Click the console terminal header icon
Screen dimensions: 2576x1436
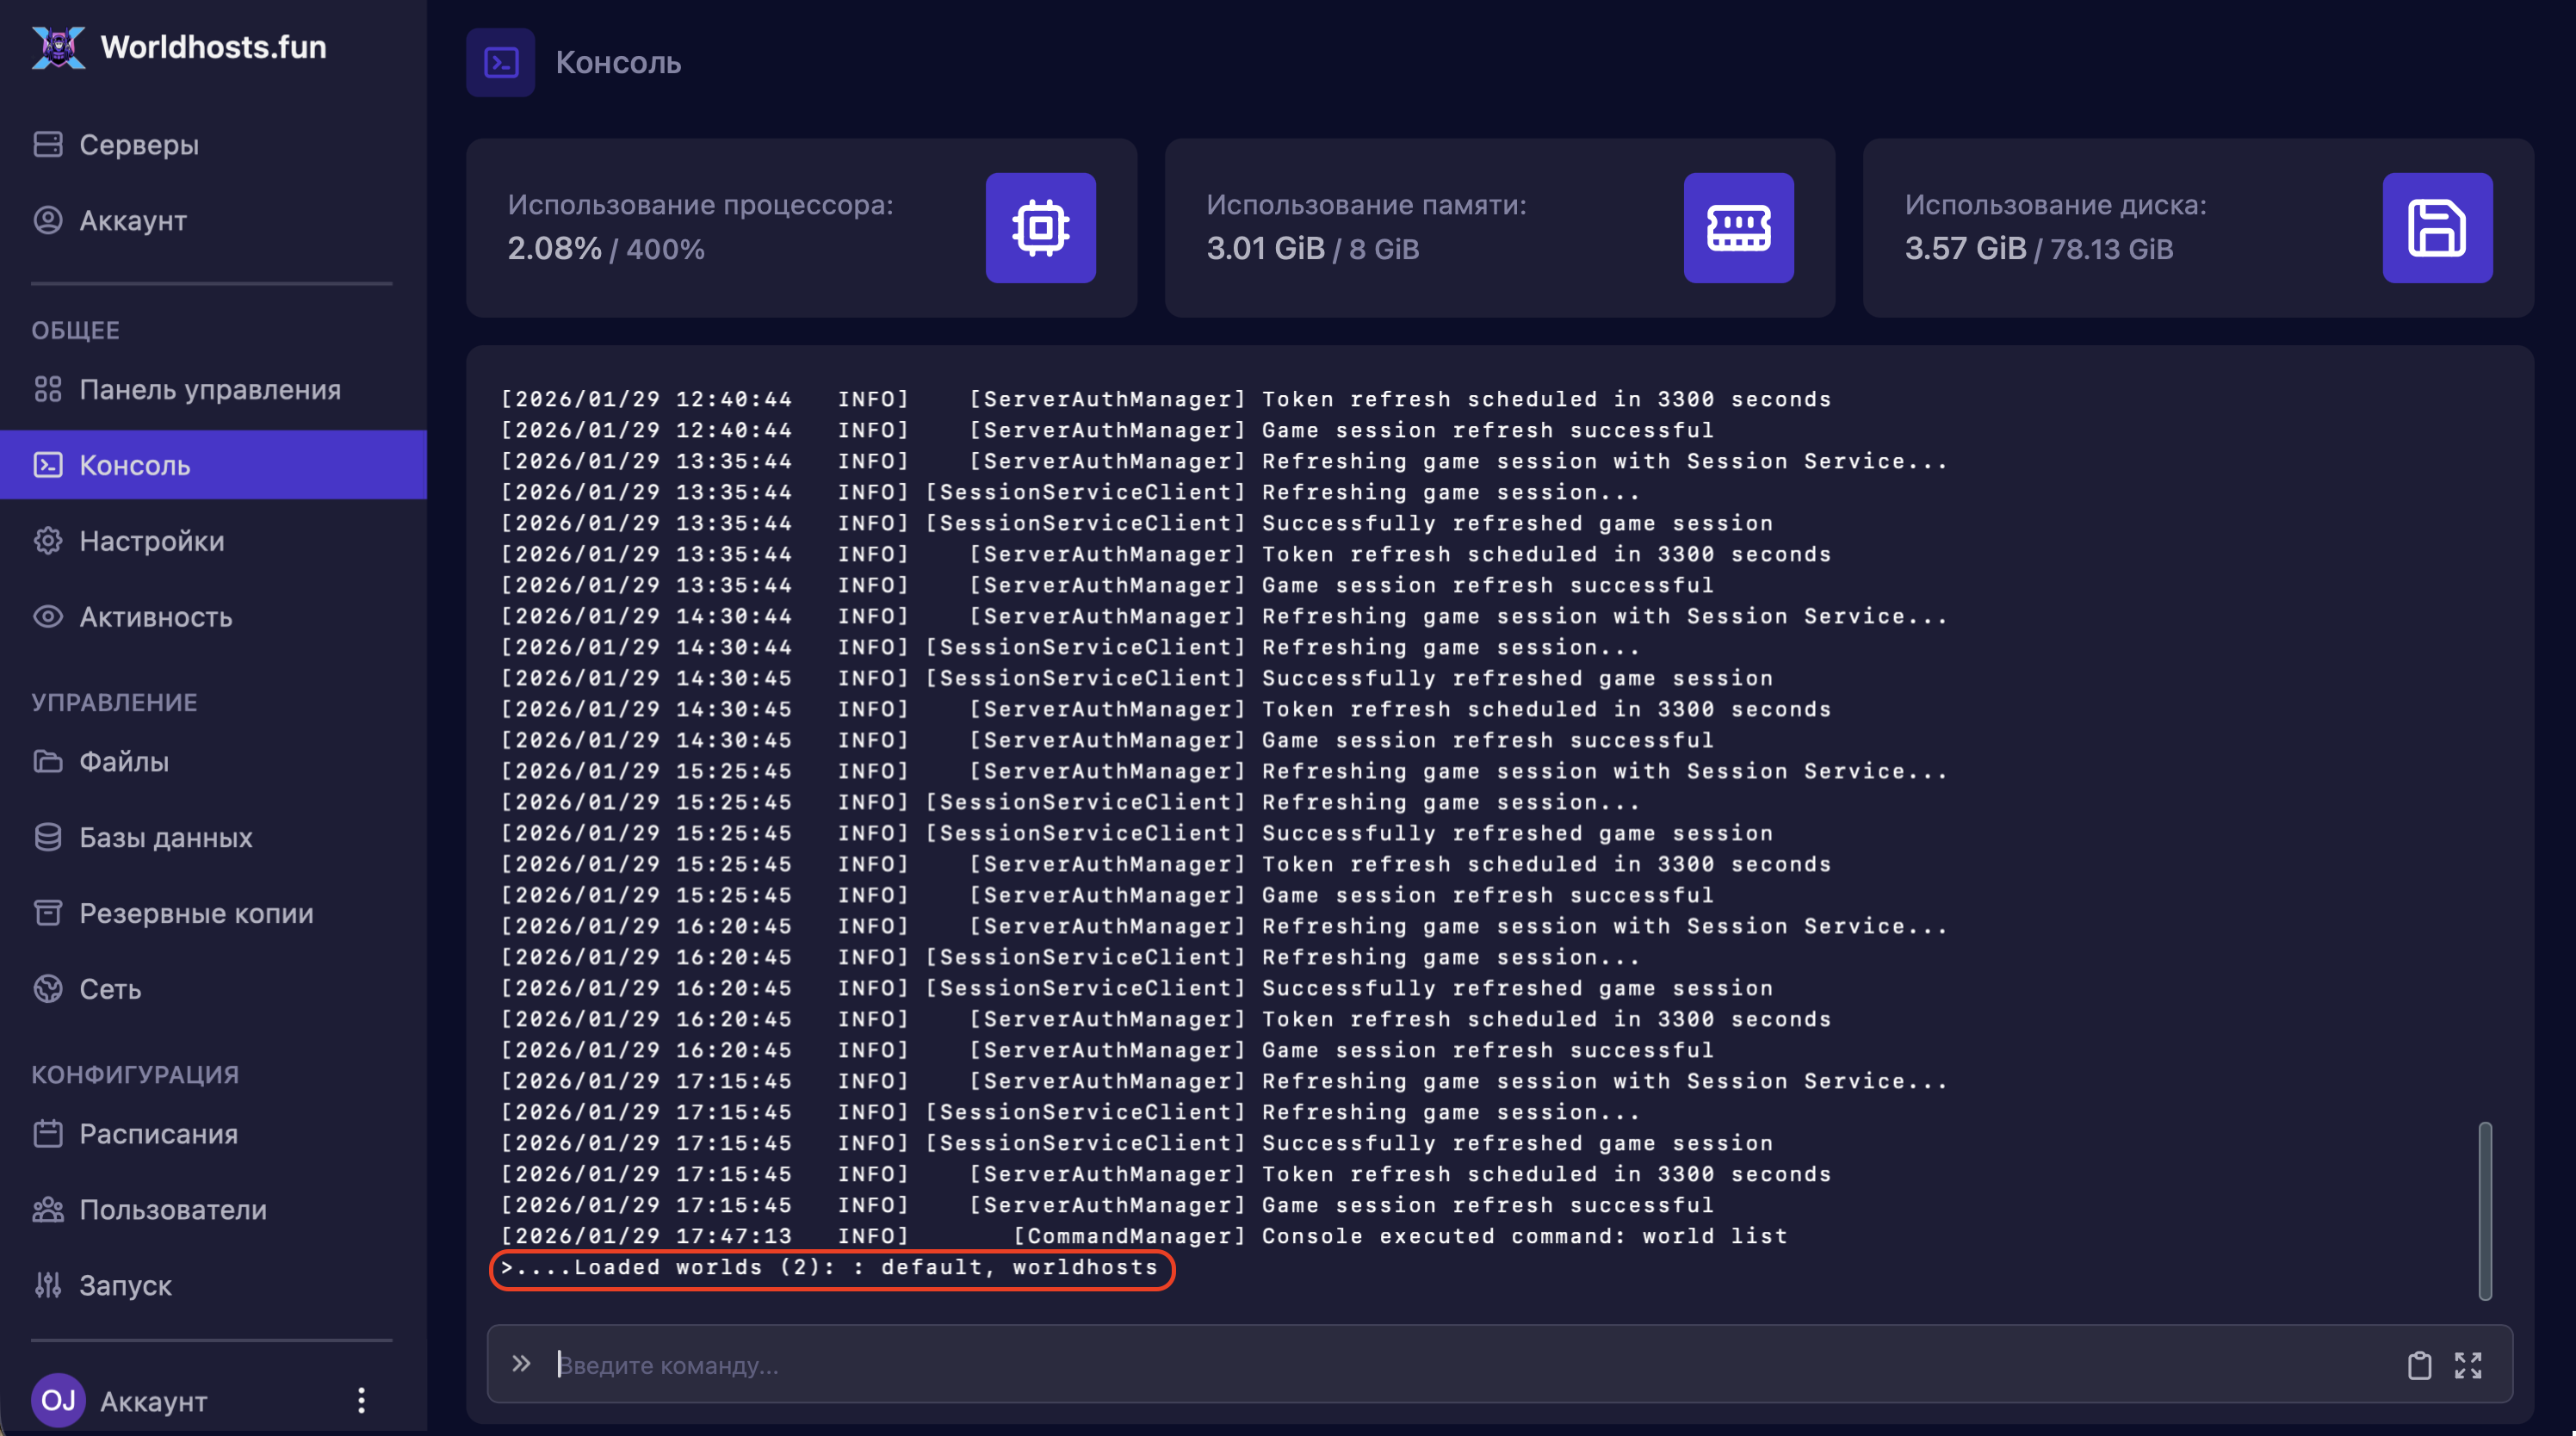pos(500,63)
